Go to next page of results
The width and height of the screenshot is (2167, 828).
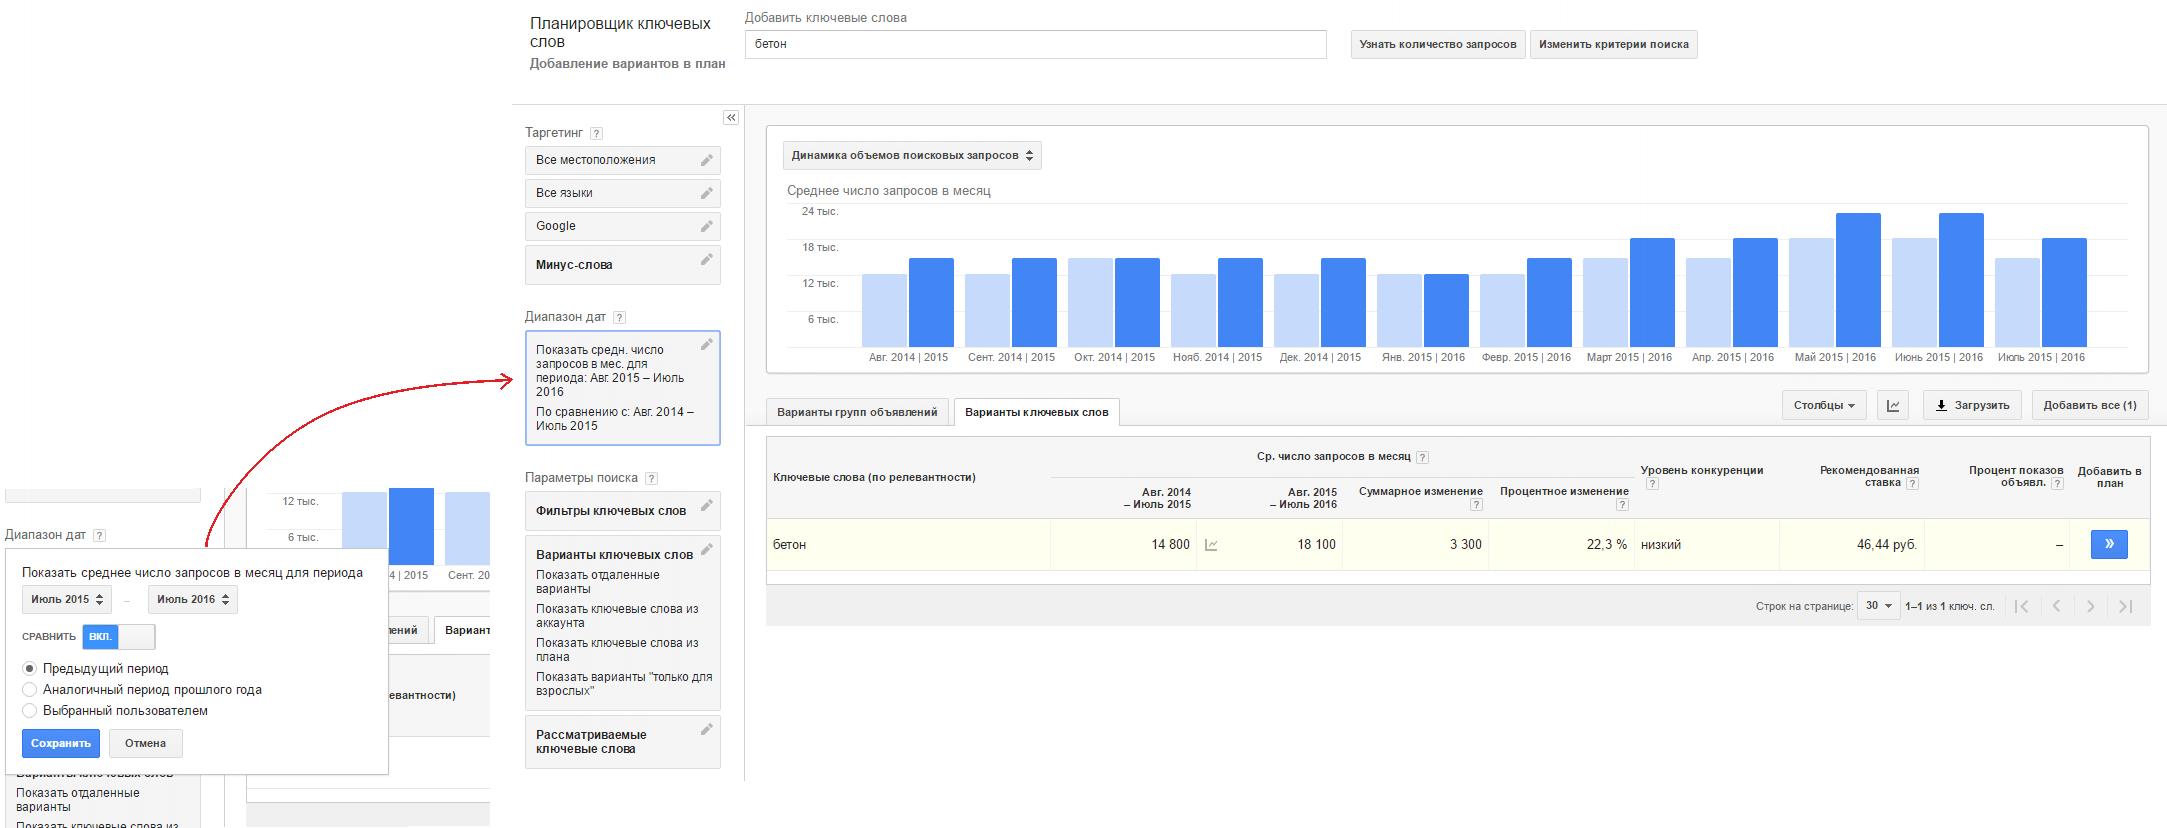pyautogui.click(x=2091, y=606)
